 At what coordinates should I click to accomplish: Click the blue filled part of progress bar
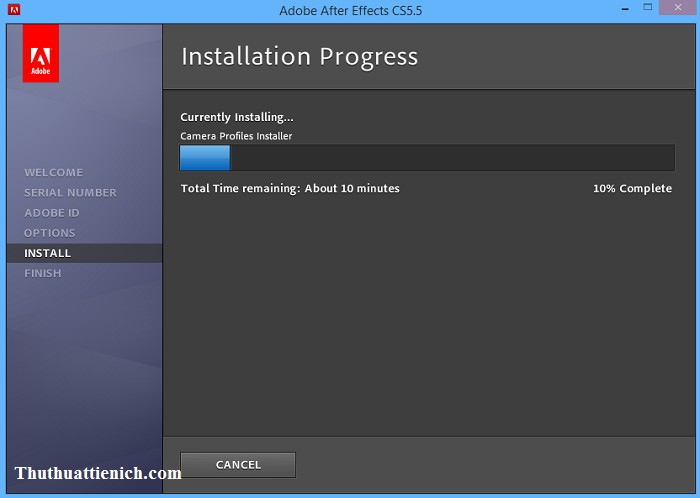point(205,158)
